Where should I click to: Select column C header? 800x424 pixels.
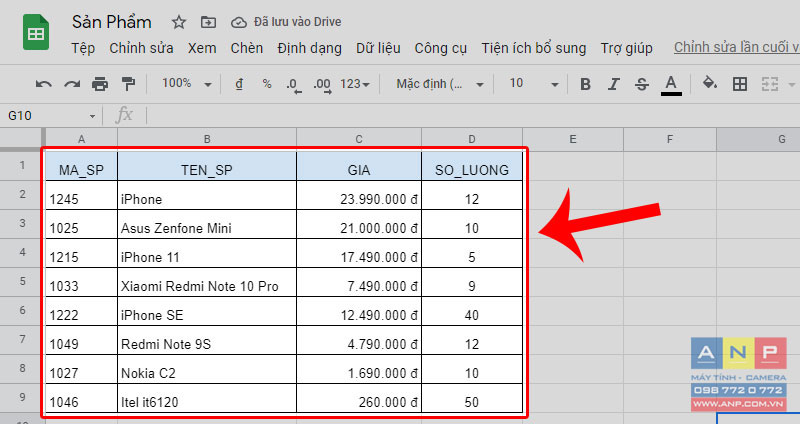359,139
